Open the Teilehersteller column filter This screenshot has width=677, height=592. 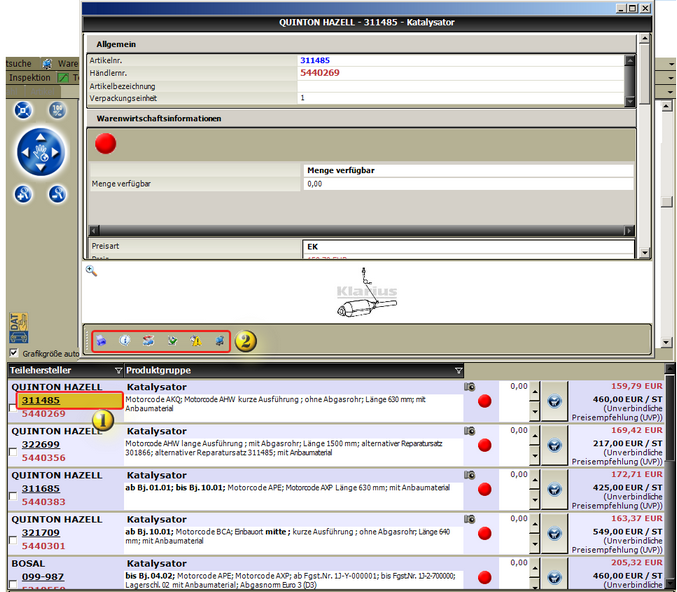pos(118,370)
